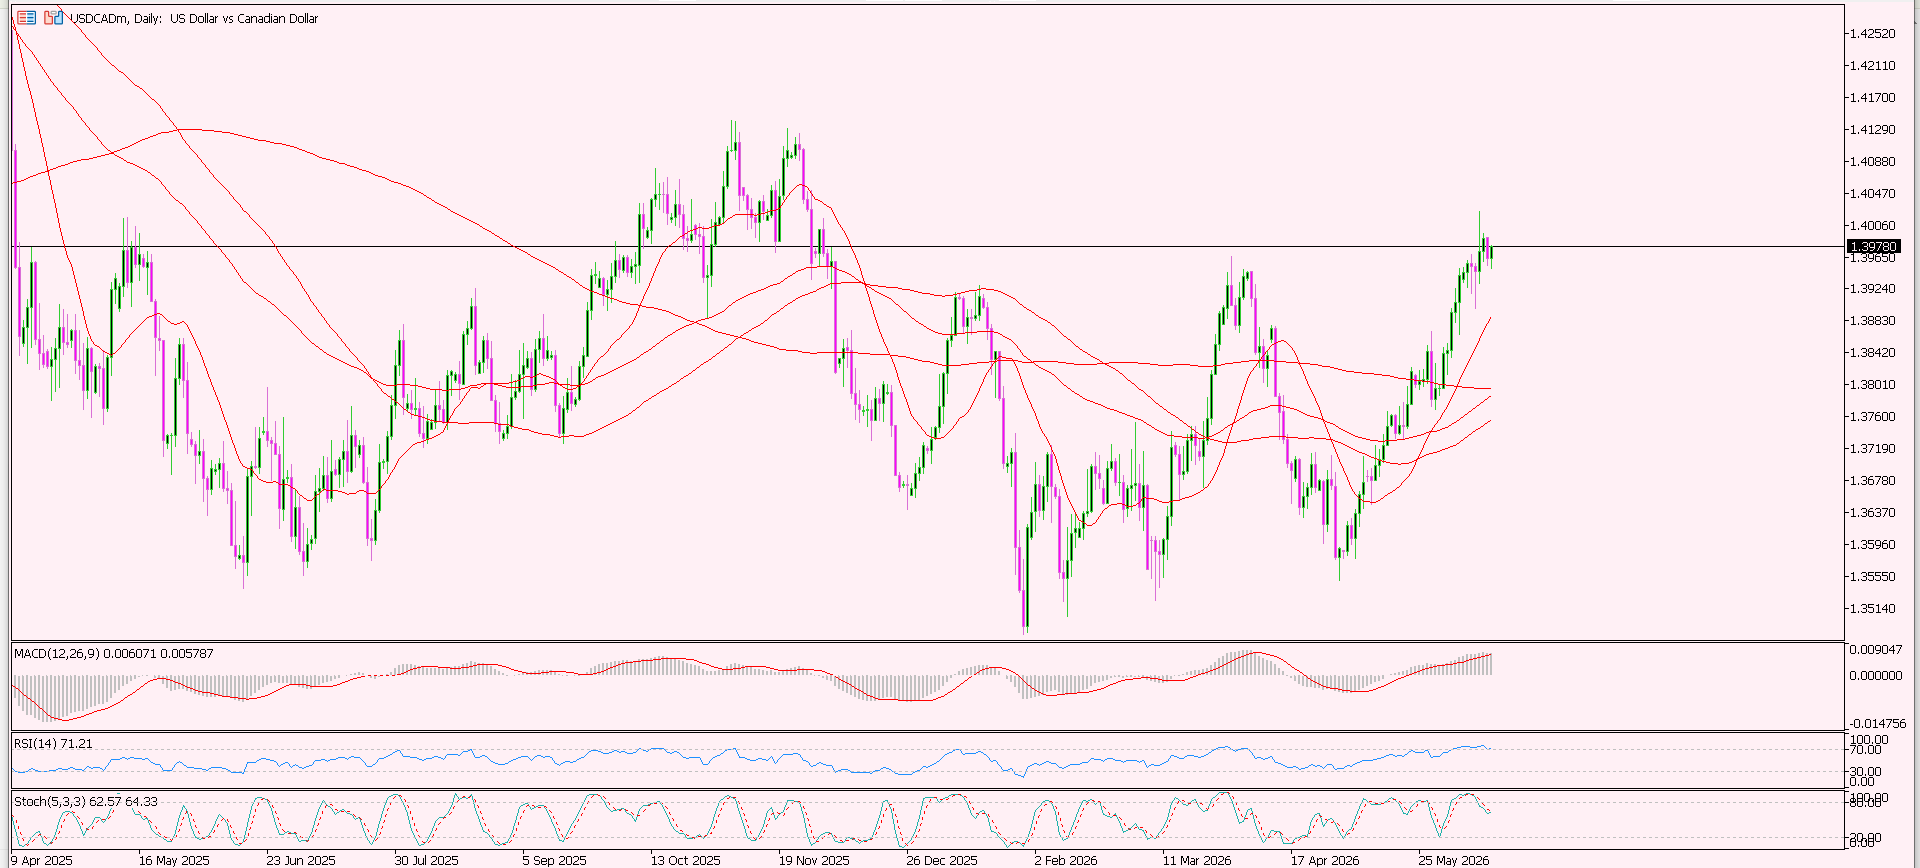Click the 13 Oct 2025 date label
This screenshot has width=1920, height=868.
point(685,860)
